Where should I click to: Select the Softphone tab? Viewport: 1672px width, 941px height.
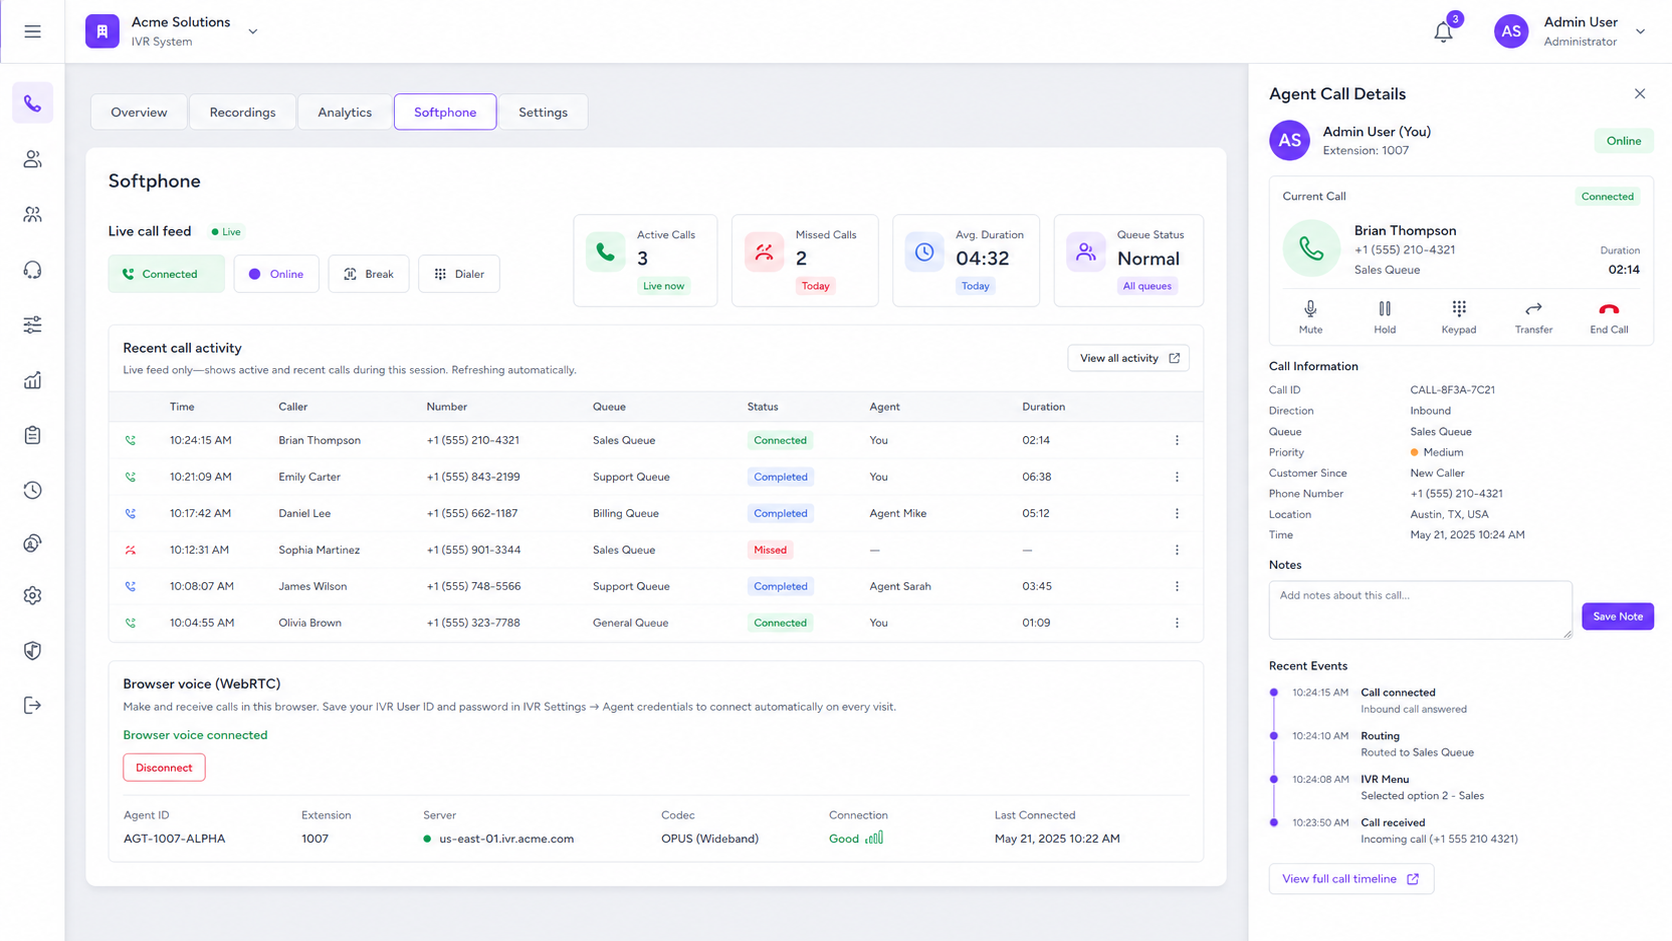[445, 112]
